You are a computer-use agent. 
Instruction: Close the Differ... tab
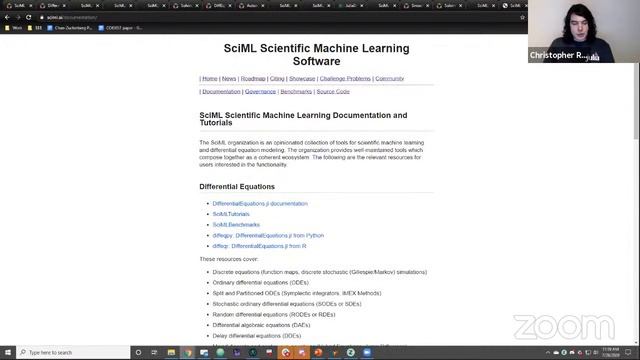(64, 6)
